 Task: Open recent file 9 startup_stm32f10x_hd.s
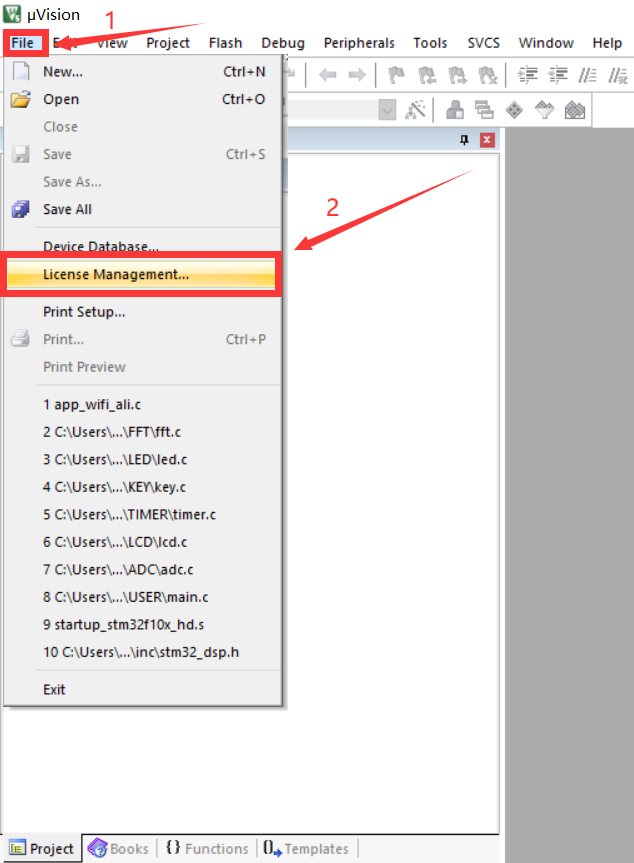click(x=143, y=625)
